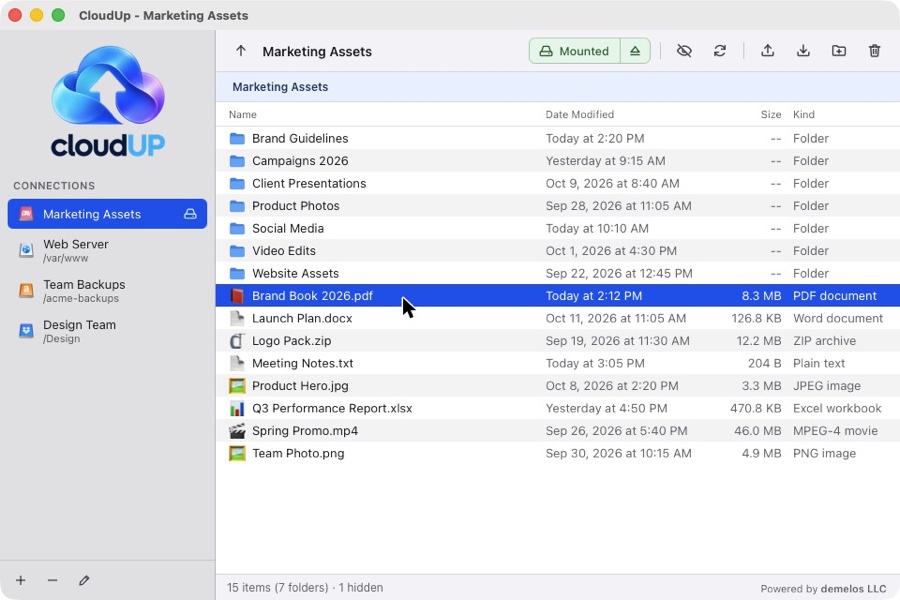
Task: Click the Product Hero.jpg image thumbnail
Action: [237, 386]
